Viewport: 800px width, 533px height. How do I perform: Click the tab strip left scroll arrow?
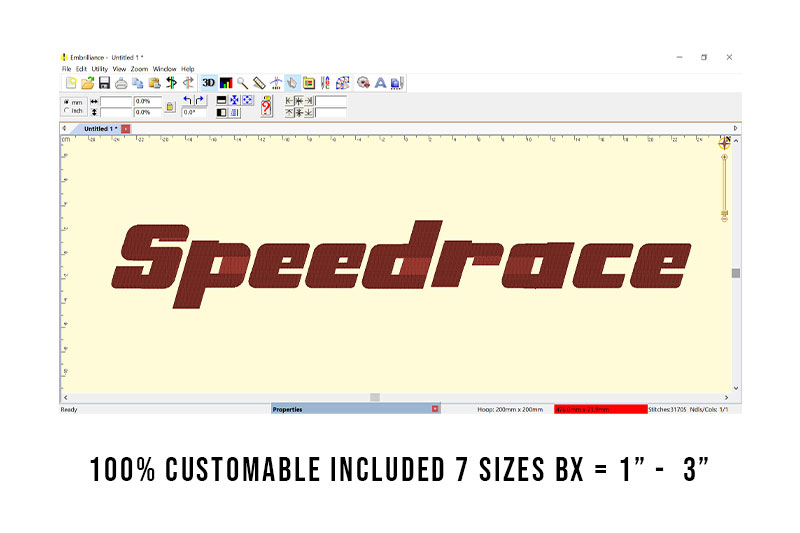click(x=64, y=129)
